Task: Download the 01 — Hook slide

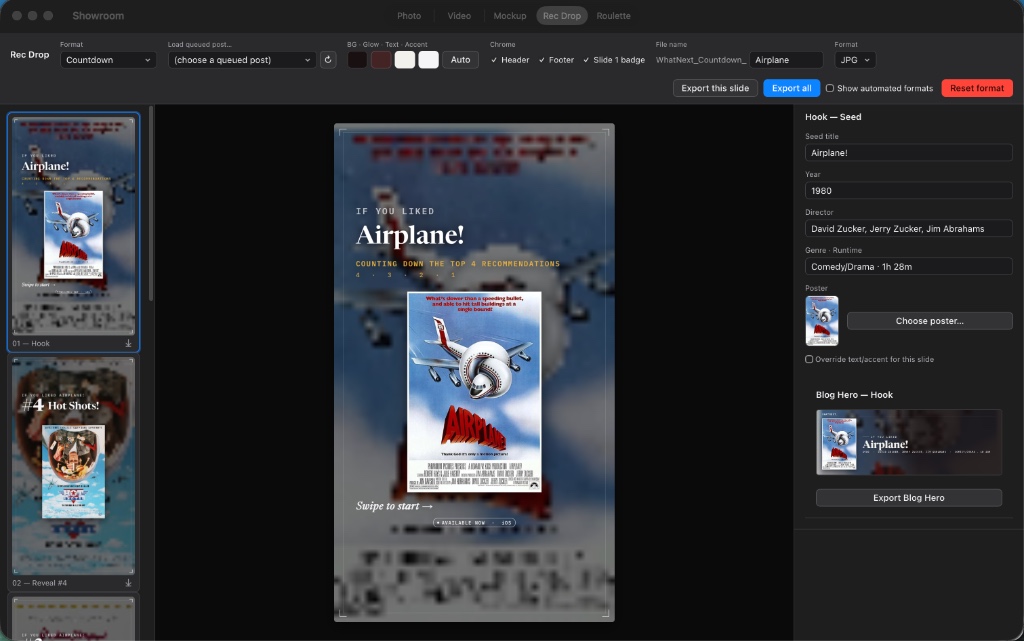Action: 129,343
